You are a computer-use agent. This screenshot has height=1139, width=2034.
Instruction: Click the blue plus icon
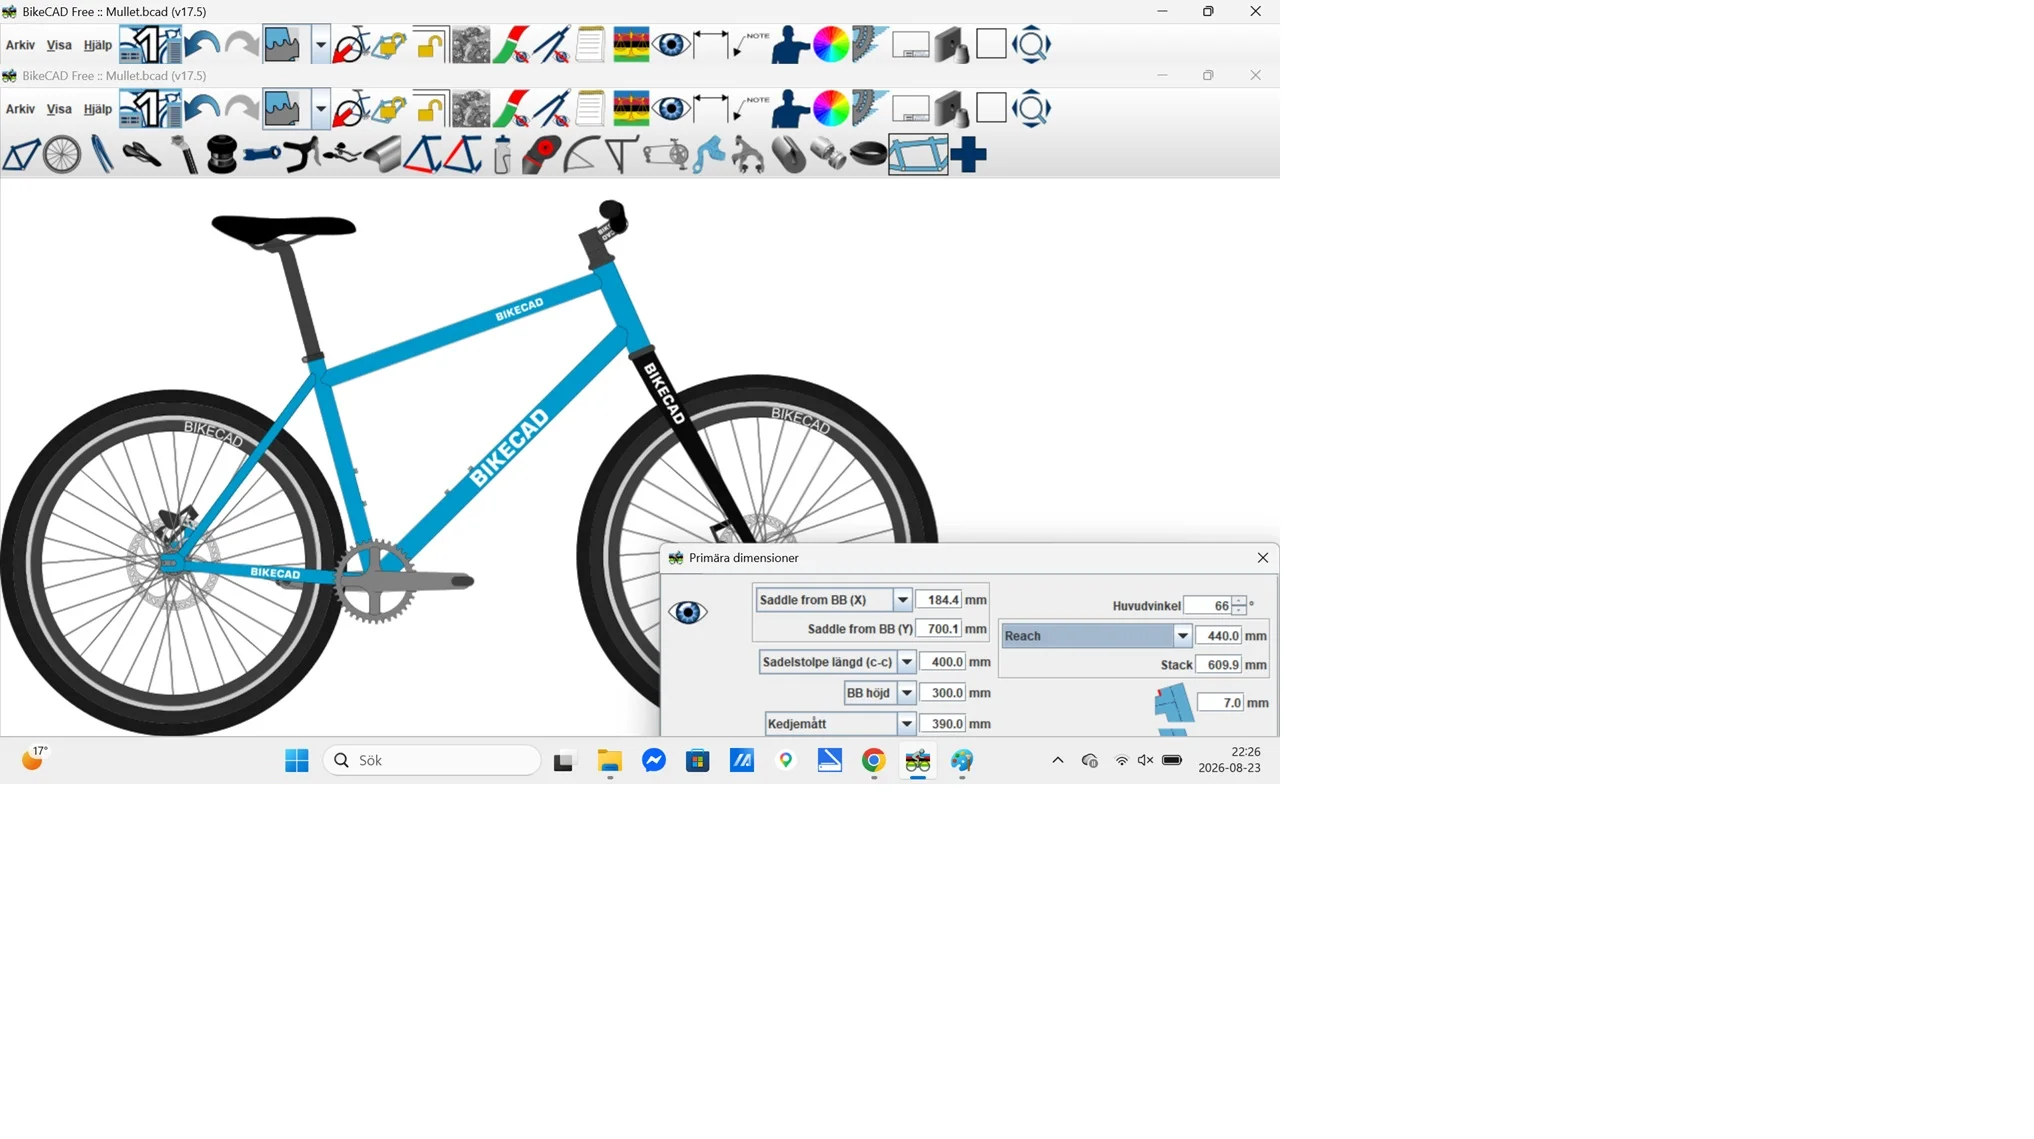968,155
